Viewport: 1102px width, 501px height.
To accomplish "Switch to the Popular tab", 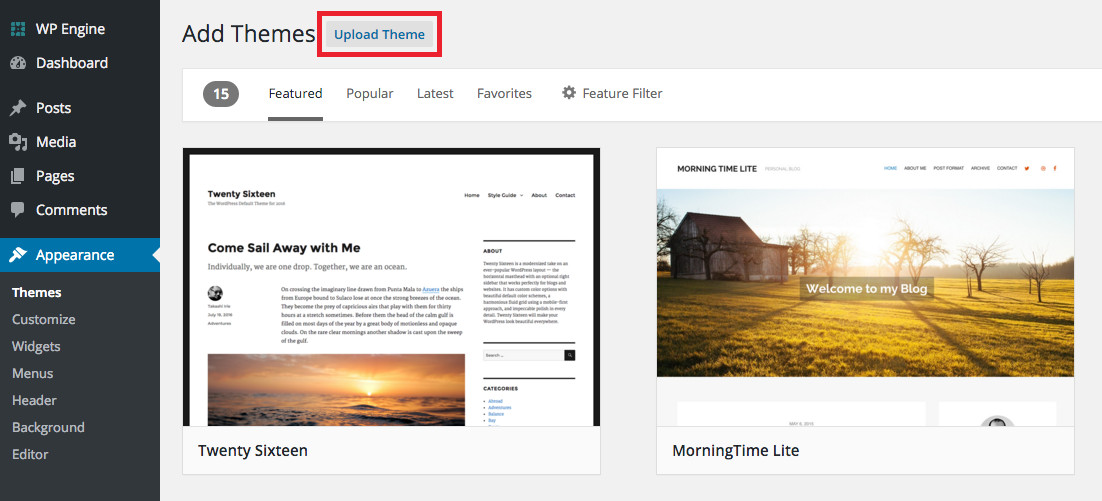I will 370,93.
